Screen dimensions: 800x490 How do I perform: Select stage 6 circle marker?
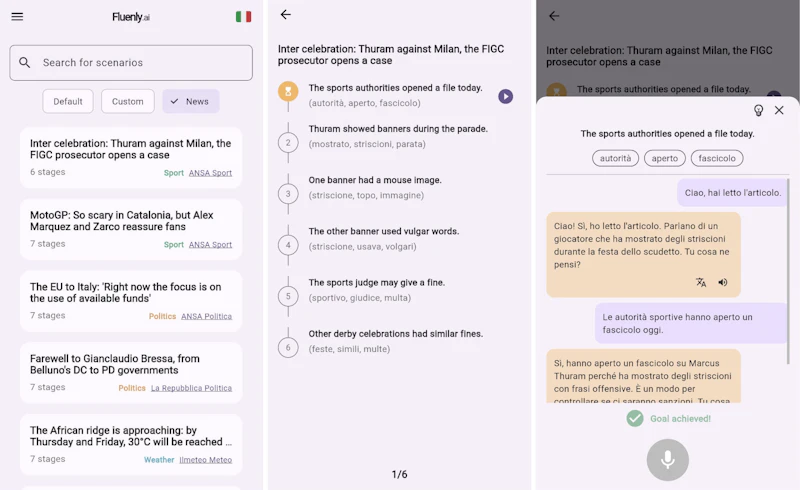[288, 348]
